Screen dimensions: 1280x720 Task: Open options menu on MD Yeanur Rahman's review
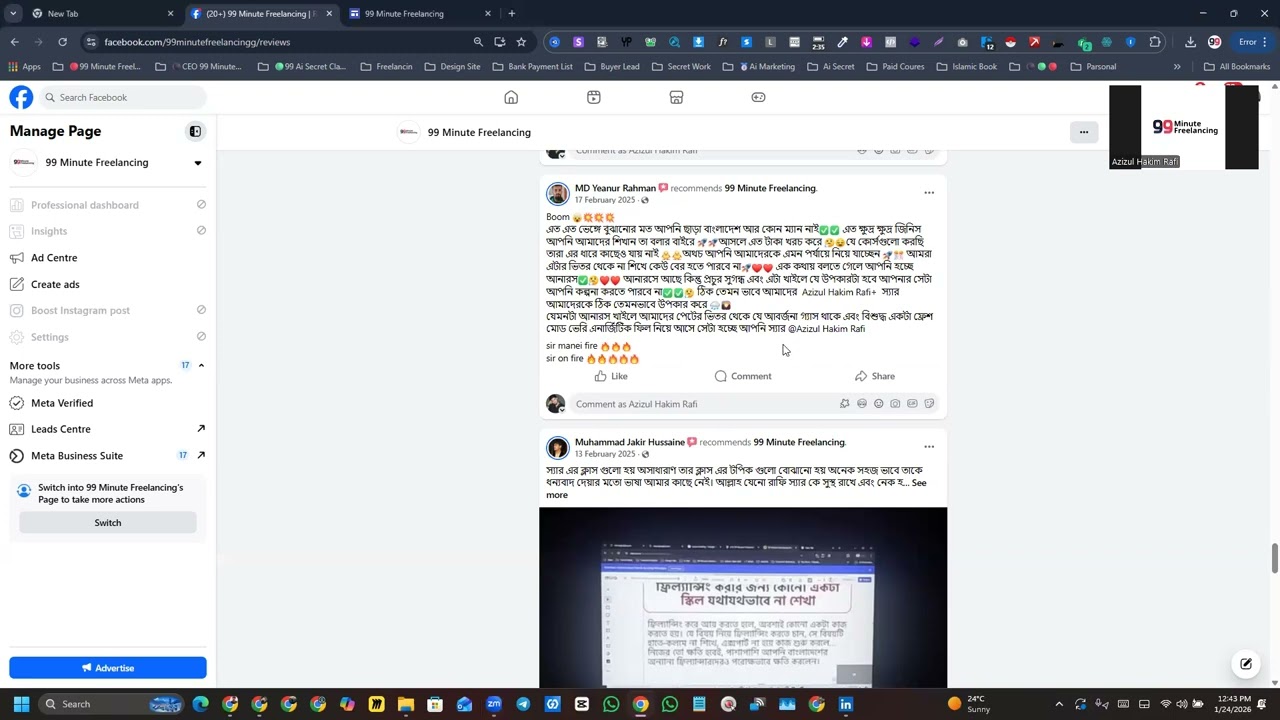(x=929, y=192)
